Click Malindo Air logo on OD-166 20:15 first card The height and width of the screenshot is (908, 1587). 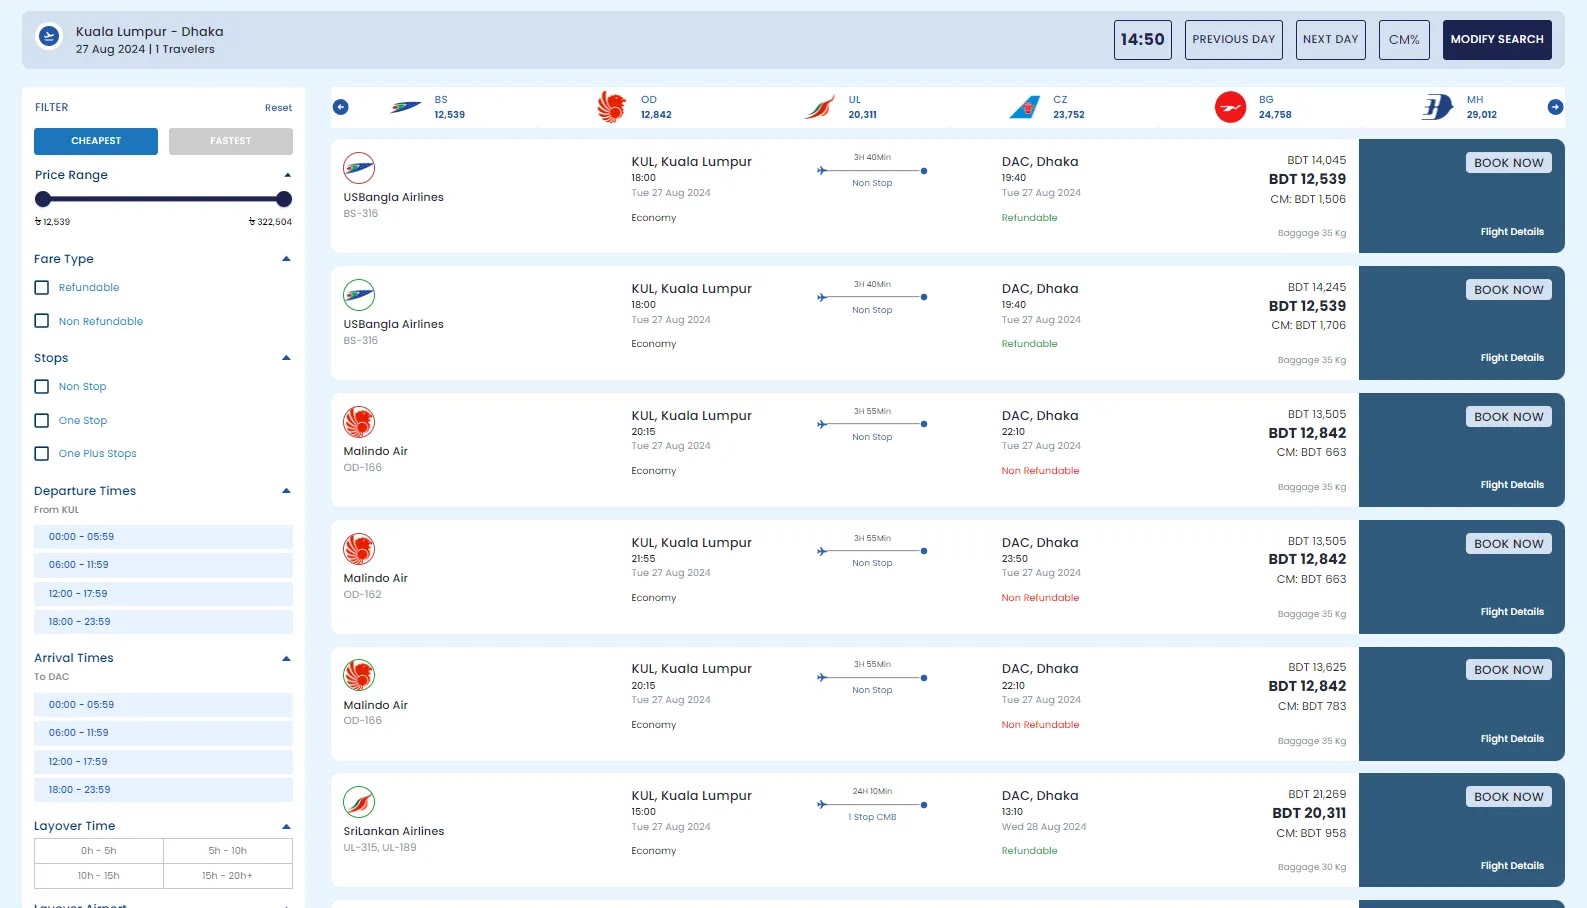click(x=359, y=422)
